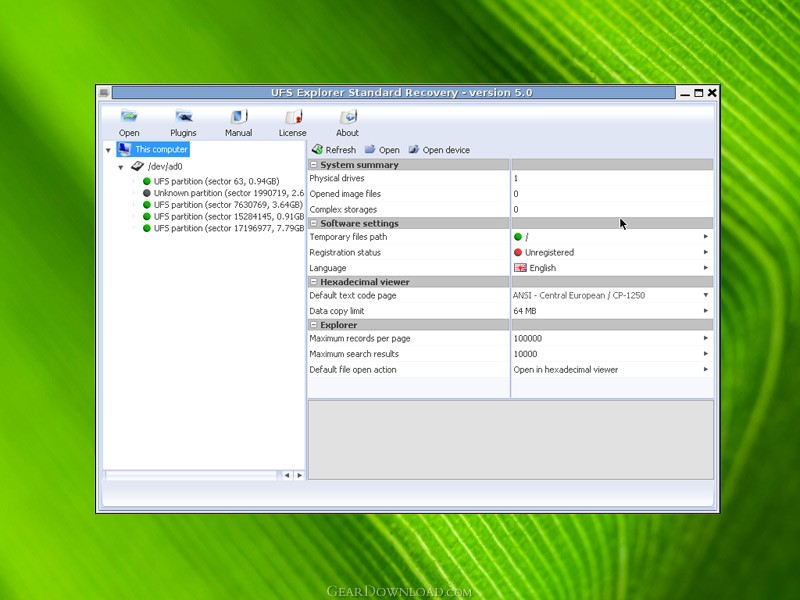Close the UFS Explorer window

click(x=712, y=93)
